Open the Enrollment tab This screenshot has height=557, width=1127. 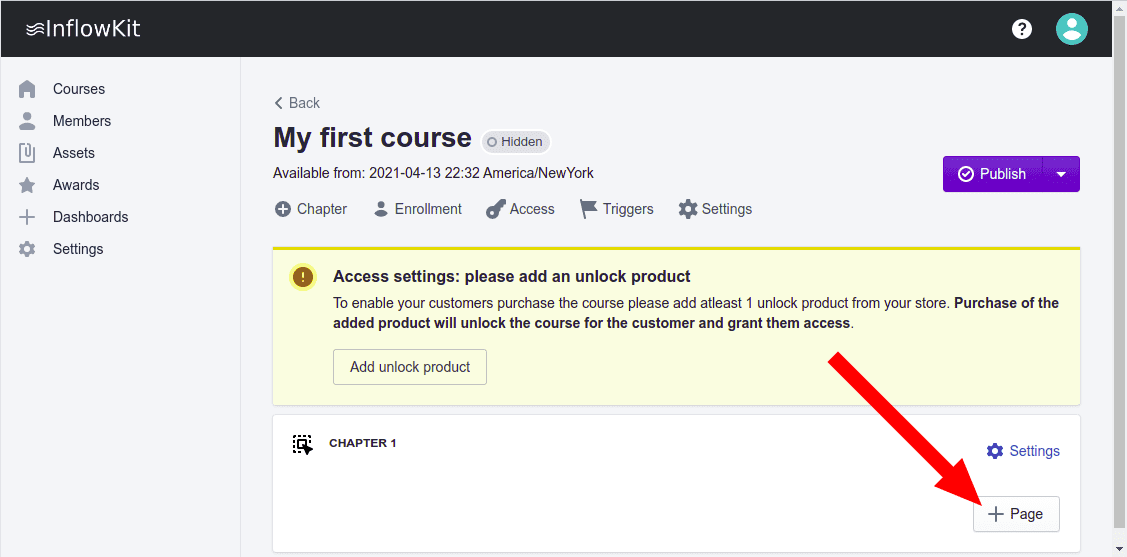coord(417,209)
